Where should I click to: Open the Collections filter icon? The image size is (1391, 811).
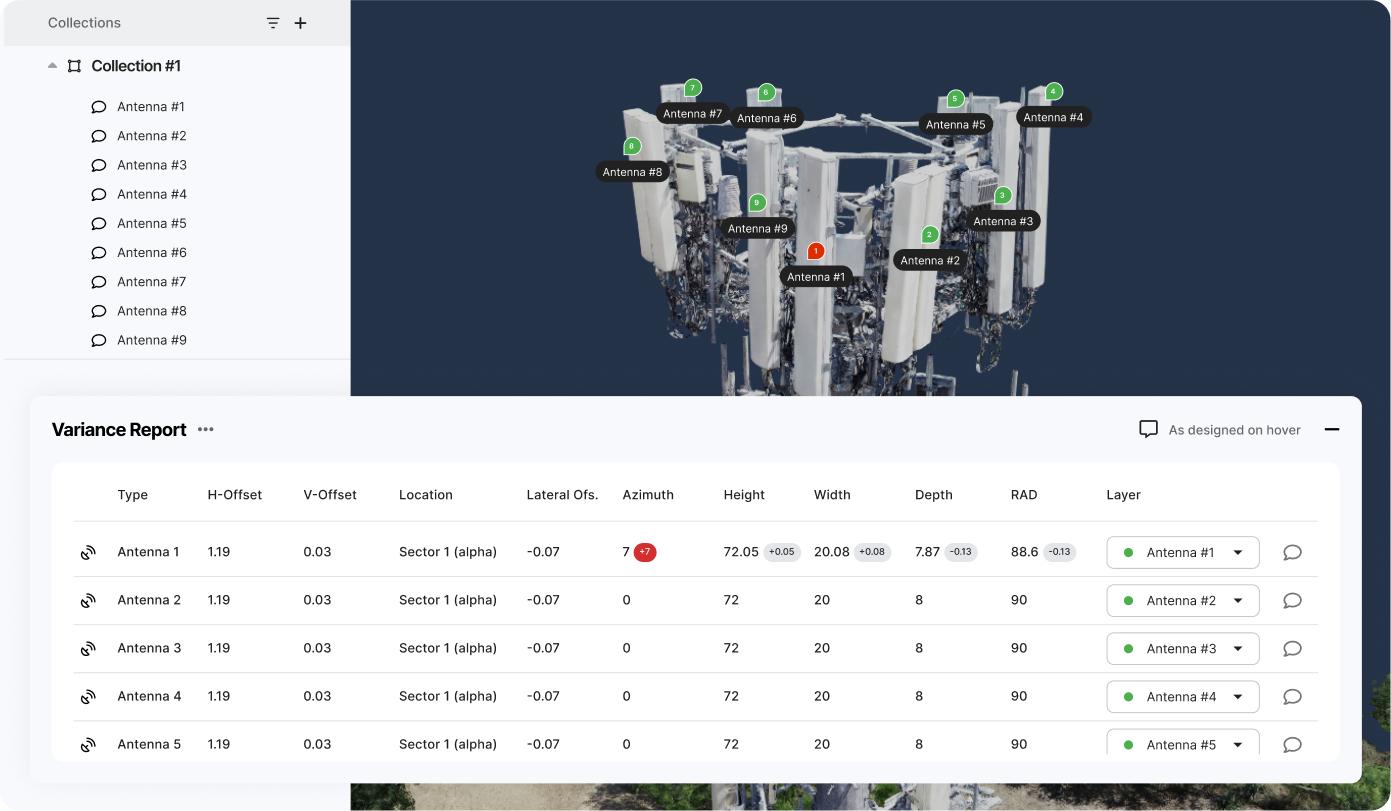pos(272,22)
